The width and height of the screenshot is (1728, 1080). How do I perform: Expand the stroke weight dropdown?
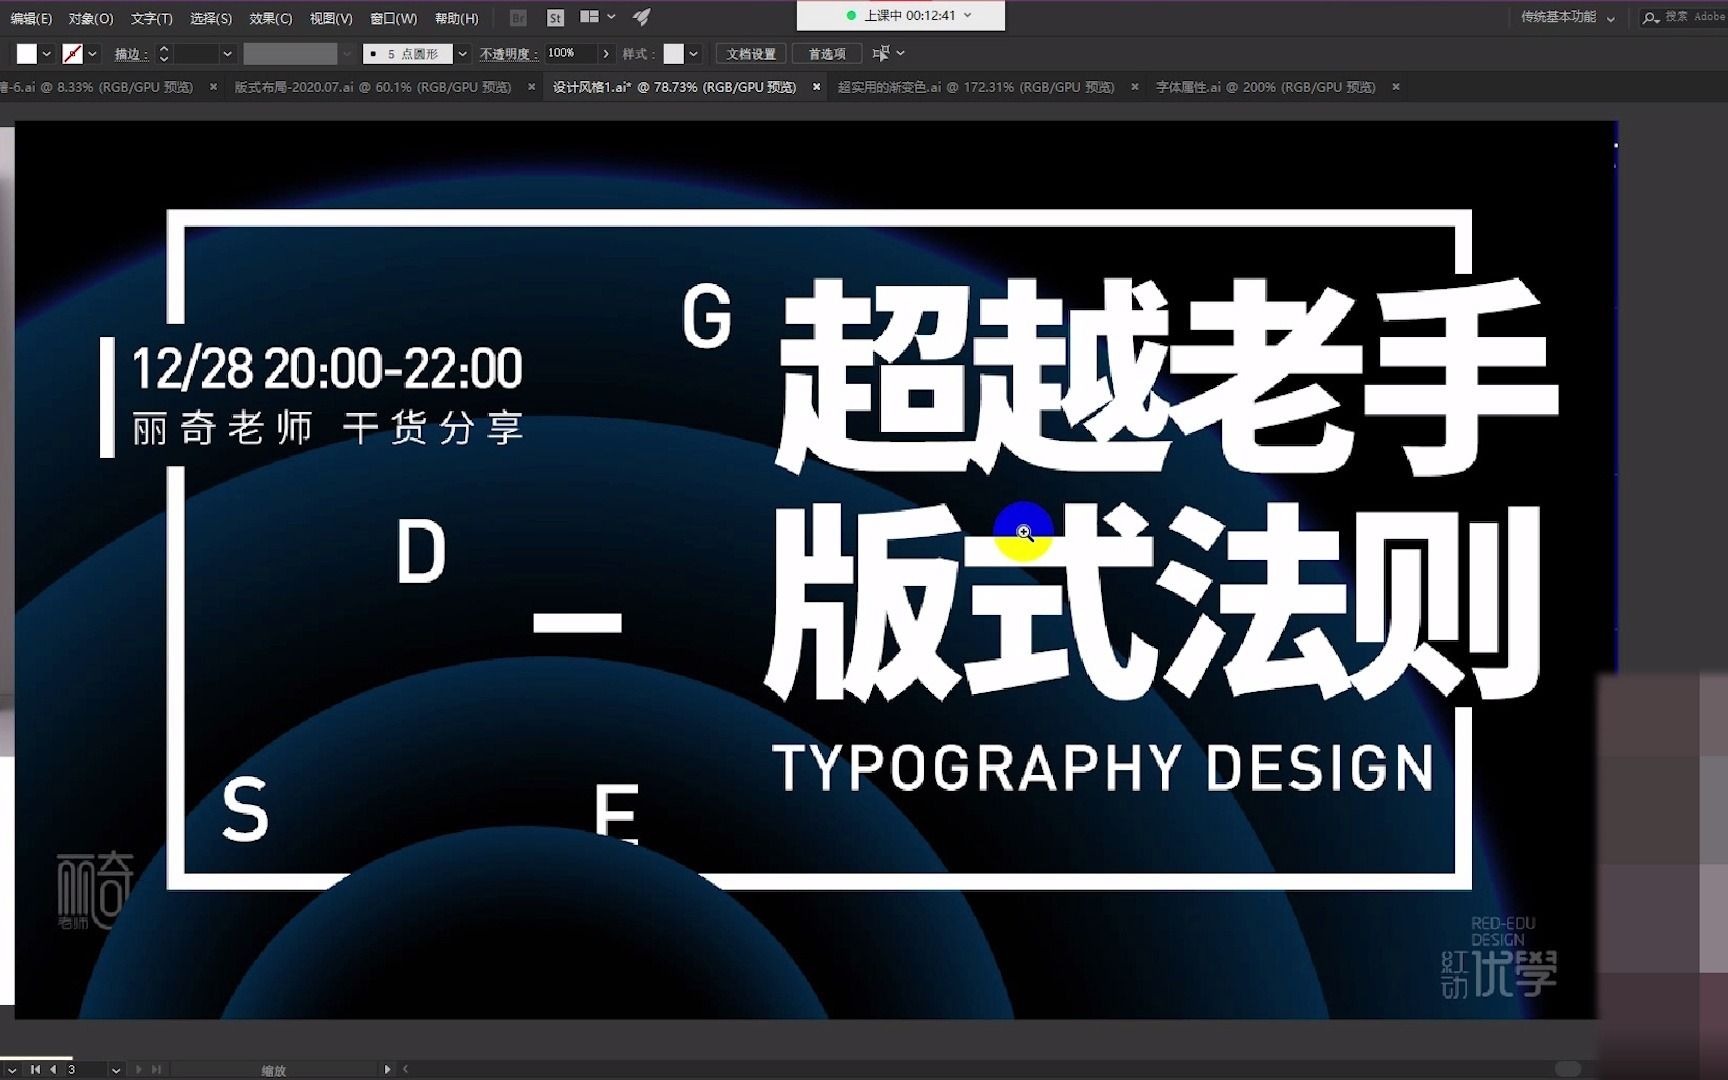click(227, 54)
